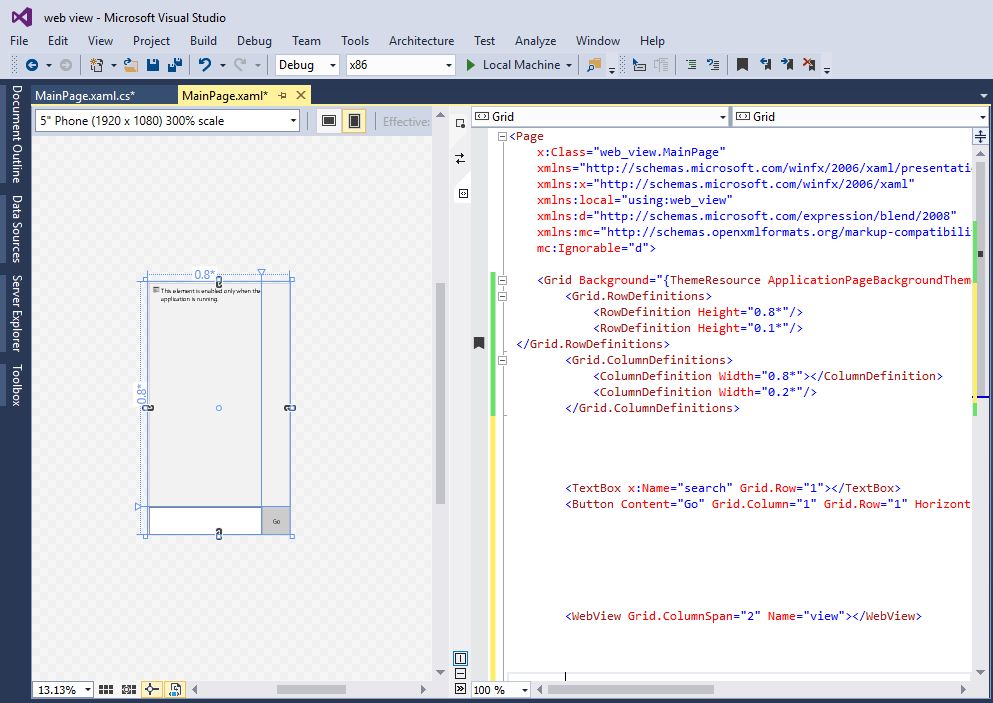
Task: Switch designer to portrait orientation
Action: click(353, 121)
